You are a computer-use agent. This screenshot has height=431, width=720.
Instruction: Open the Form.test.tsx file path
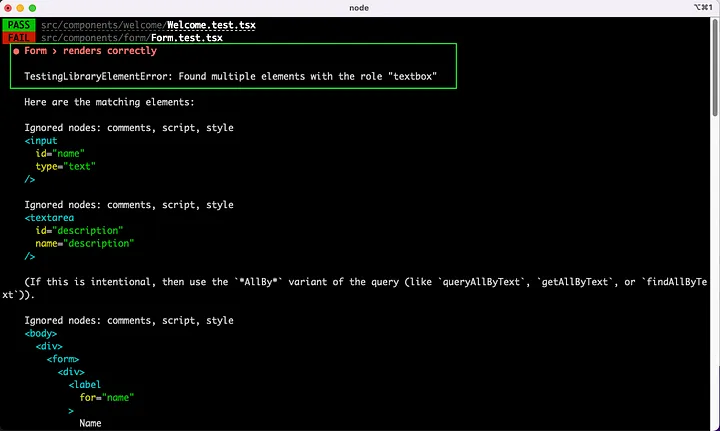(132, 38)
